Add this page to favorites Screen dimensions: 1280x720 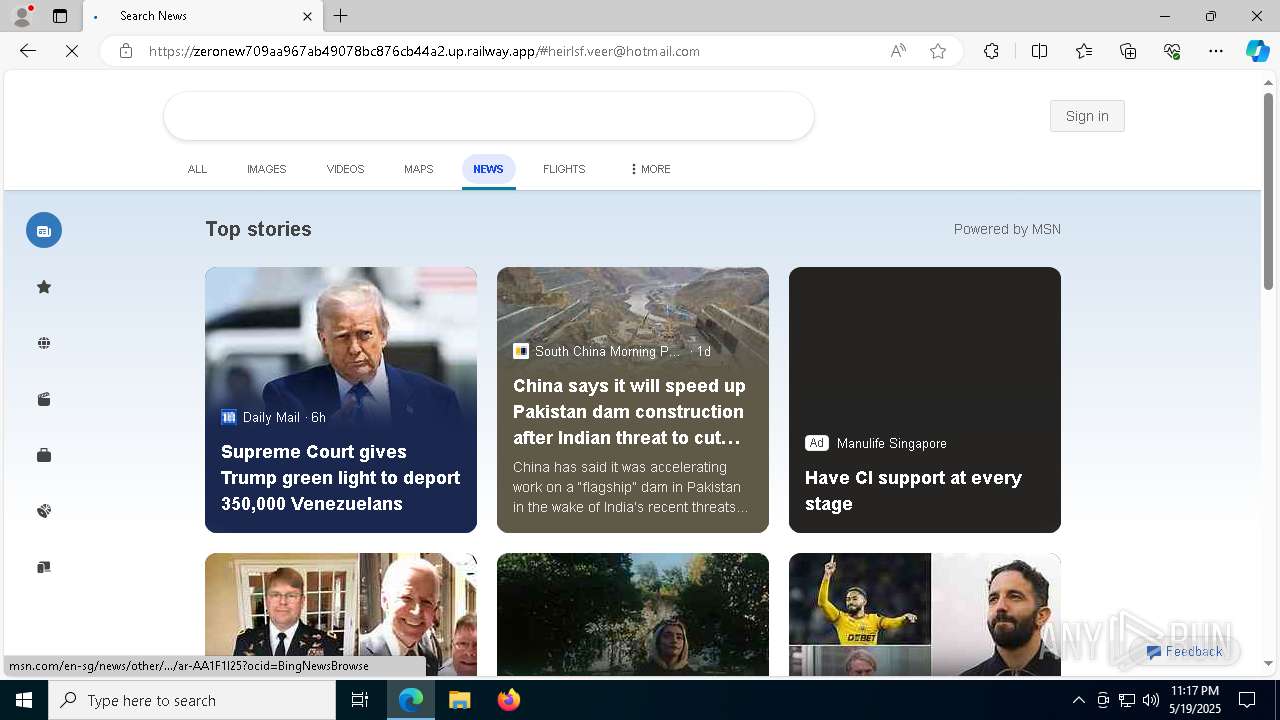point(938,51)
